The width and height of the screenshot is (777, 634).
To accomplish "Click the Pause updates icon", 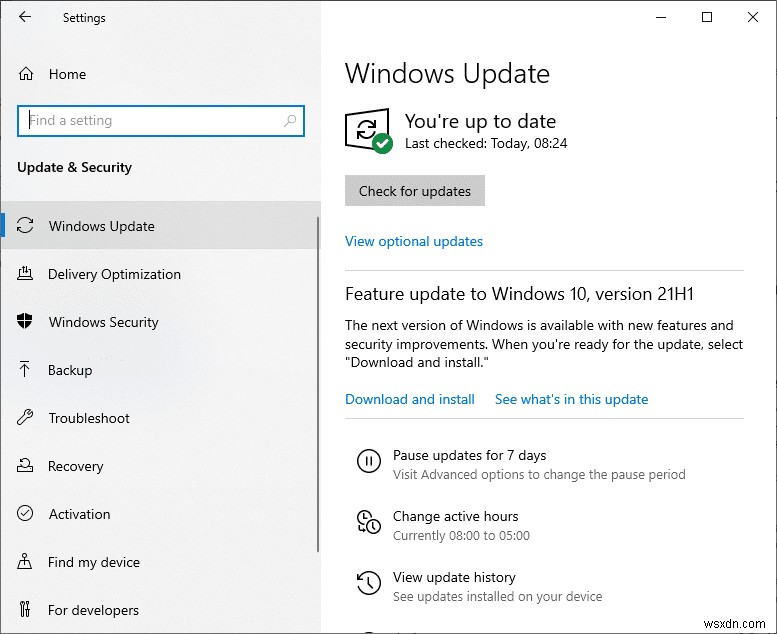I will (368, 461).
